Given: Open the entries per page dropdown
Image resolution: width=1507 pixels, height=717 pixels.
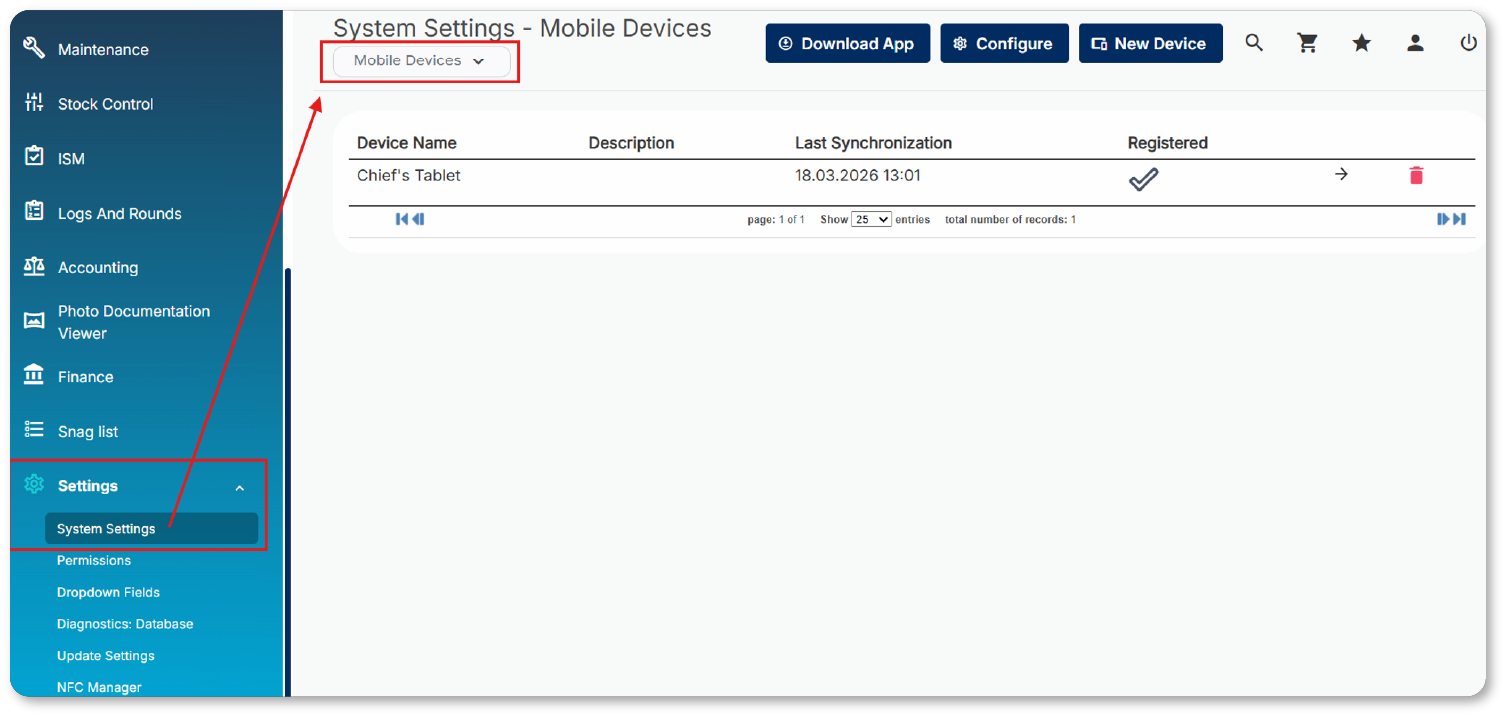Looking at the screenshot, I should point(871,220).
